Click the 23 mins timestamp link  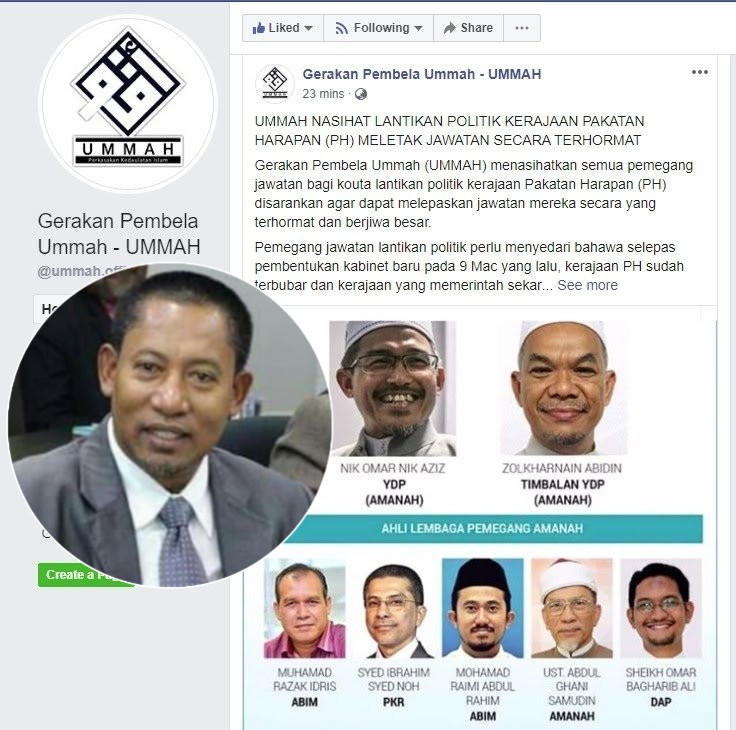point(323,94)
